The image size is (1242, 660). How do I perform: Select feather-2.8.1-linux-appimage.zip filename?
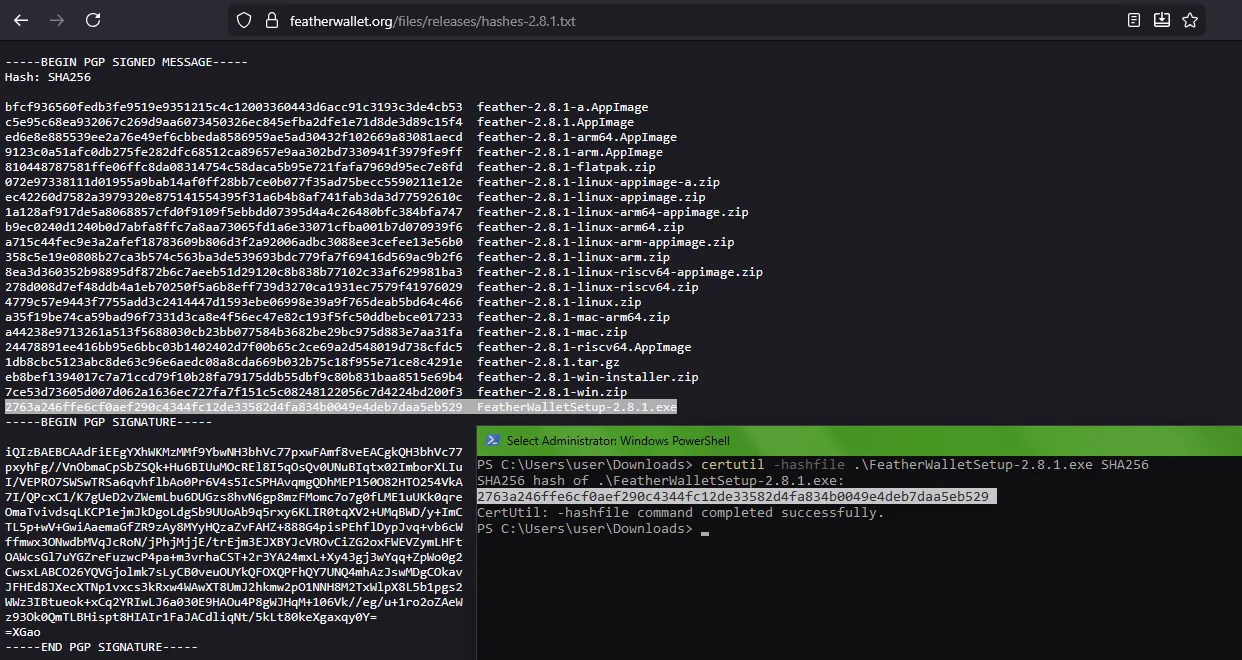point(591,197)
